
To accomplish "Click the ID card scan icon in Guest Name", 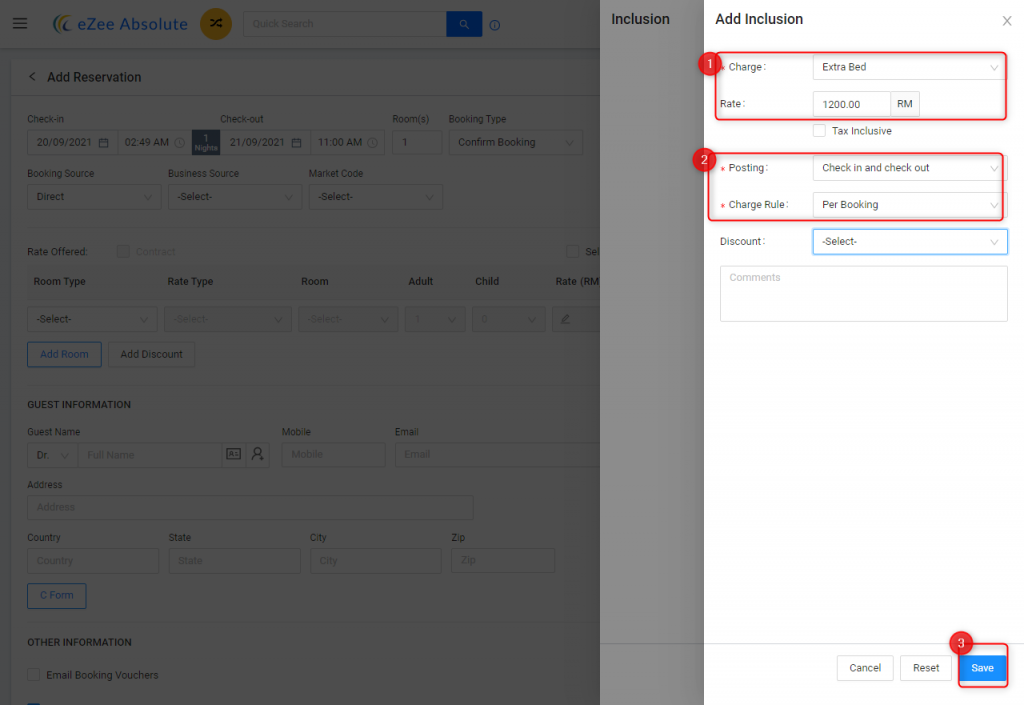I will coord(234,454).
